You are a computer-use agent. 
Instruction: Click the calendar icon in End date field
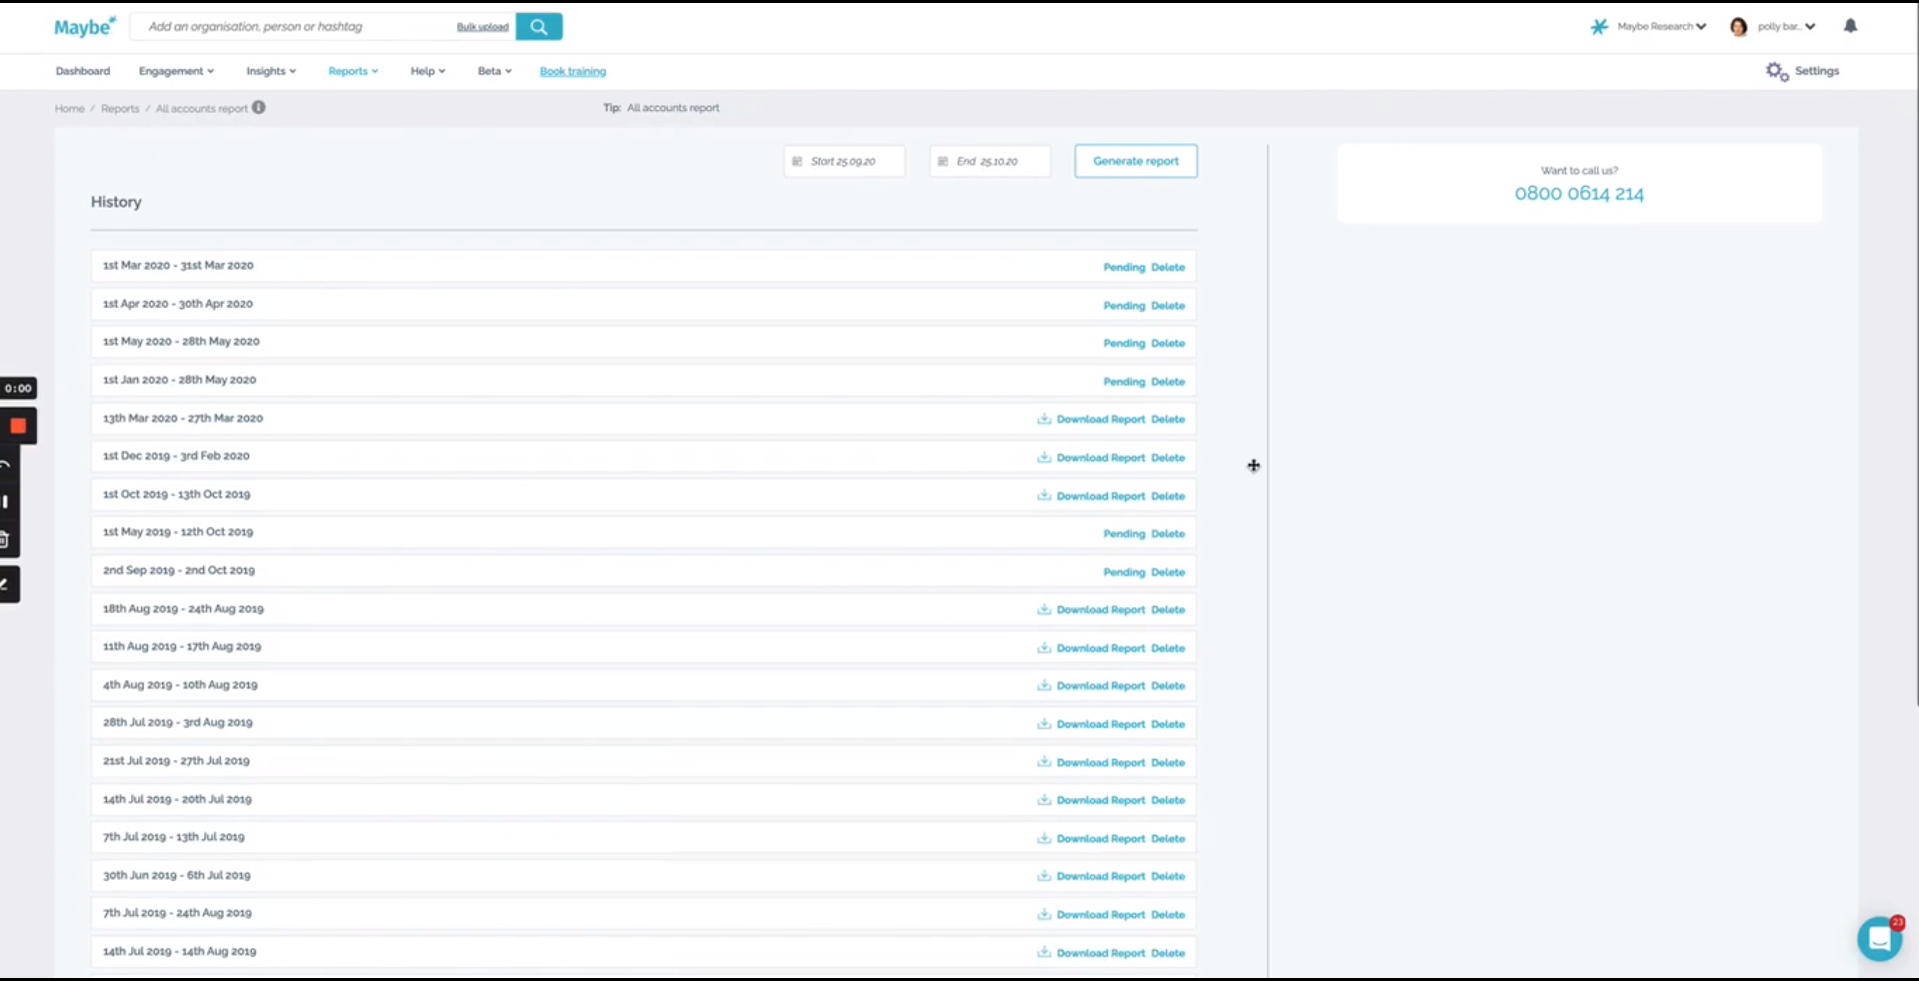pyautogui.click(x=943, y=161)
